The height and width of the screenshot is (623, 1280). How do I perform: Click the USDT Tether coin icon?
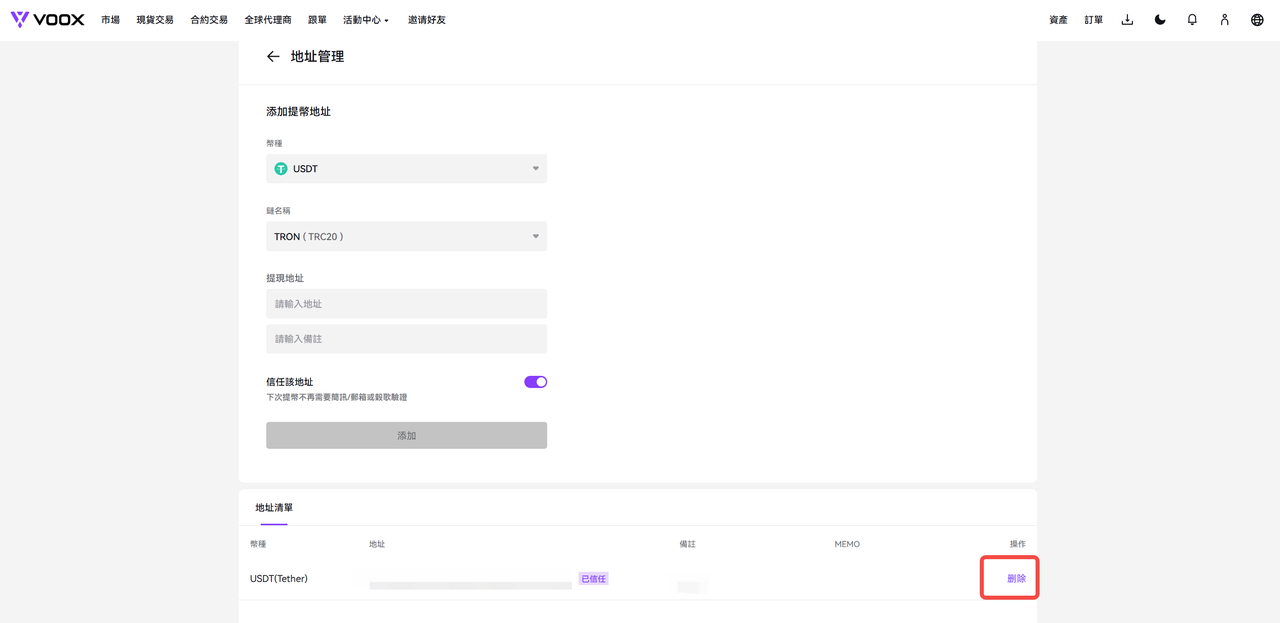pyautogui.click(x=281, y=169)
